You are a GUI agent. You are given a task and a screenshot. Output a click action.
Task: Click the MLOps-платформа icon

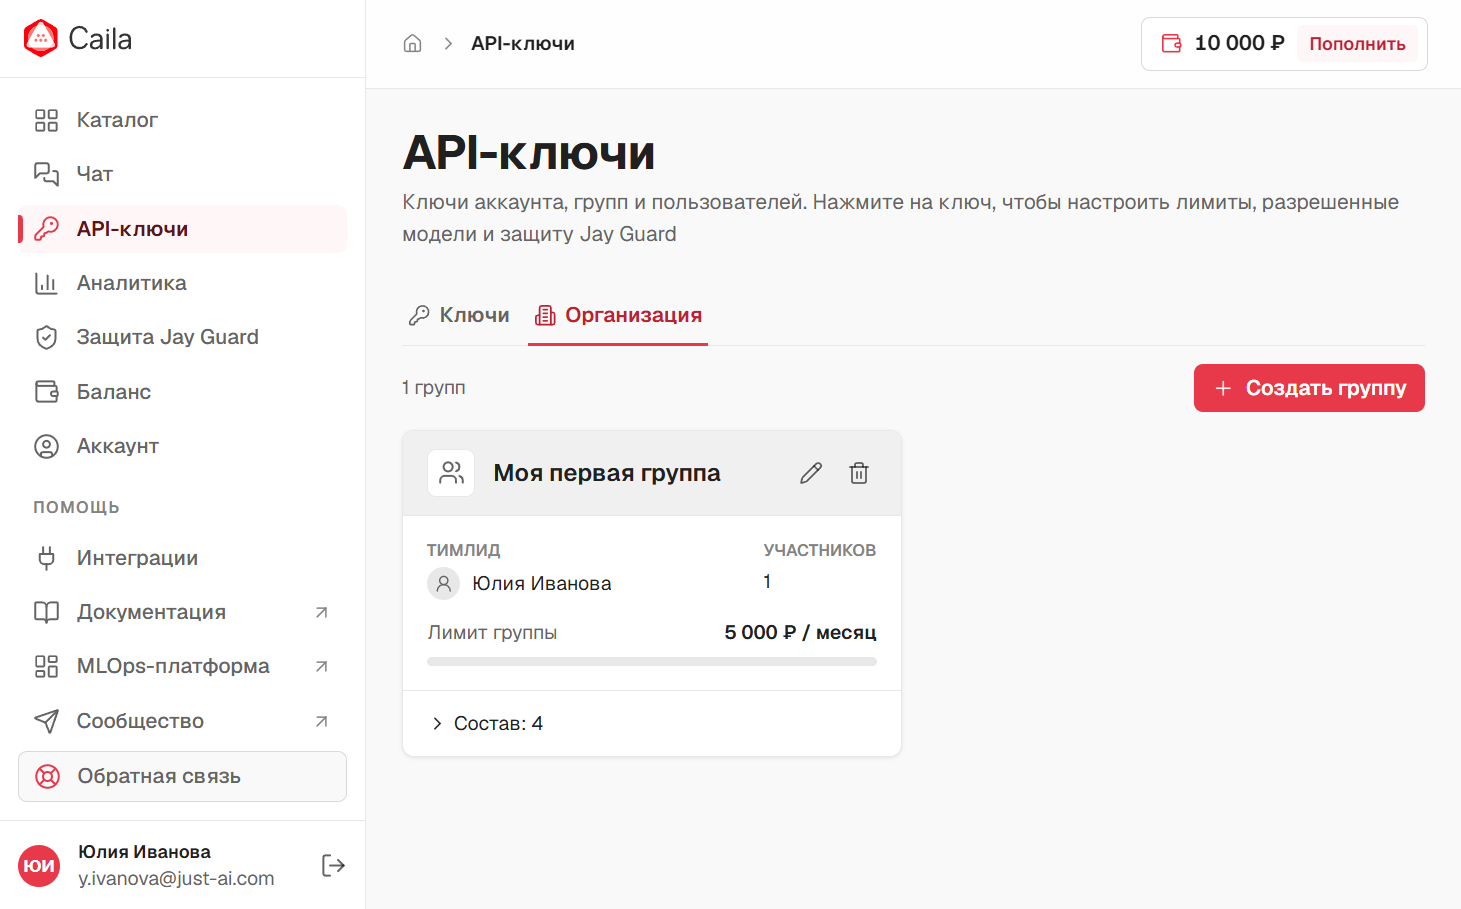pyautogui.click(x=46, y=666)
